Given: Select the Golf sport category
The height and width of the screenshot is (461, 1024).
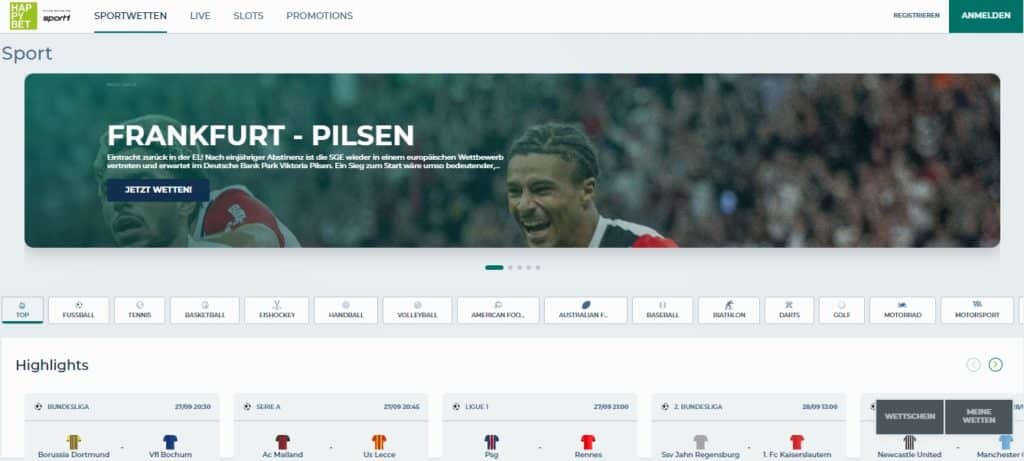Looking at the screenshot, I should pyautogui.click(x=841, y=310).
